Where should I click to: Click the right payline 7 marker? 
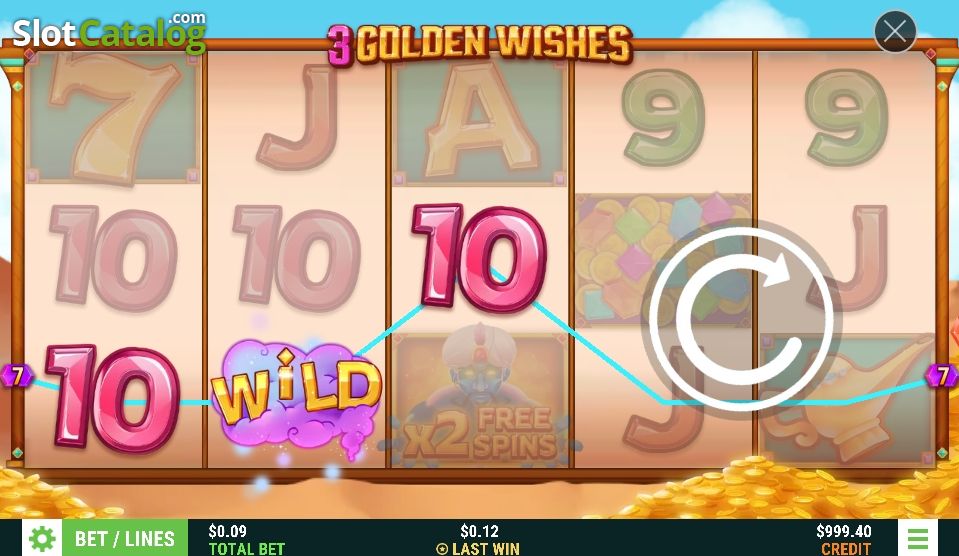click(x=942, y=375)
